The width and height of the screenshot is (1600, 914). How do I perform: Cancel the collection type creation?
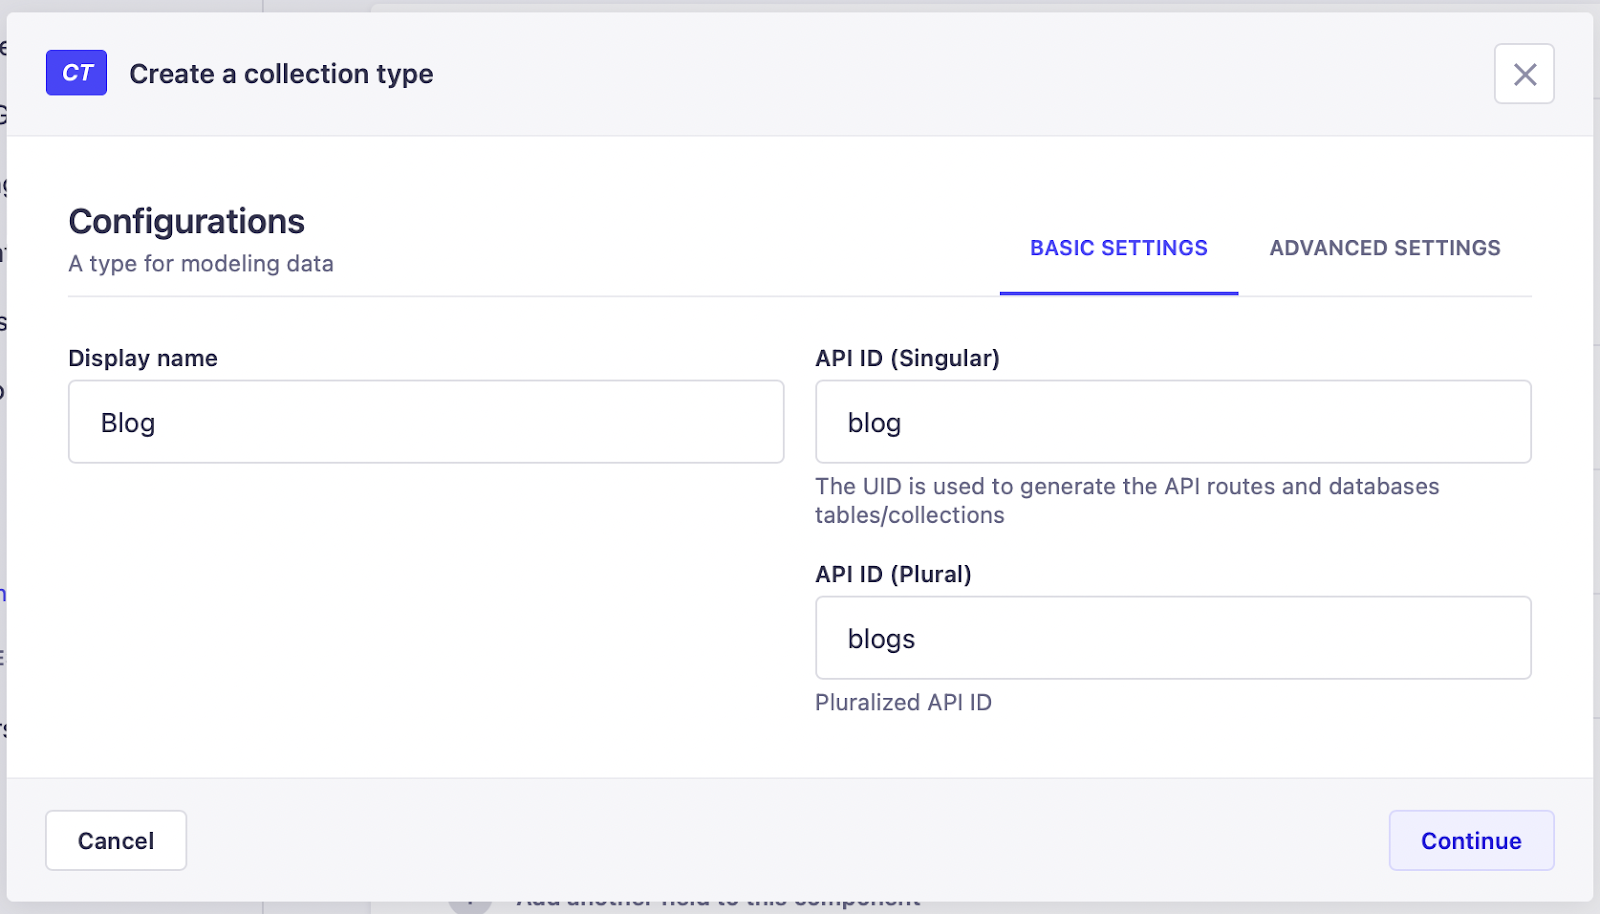click(x=115, y=840)
